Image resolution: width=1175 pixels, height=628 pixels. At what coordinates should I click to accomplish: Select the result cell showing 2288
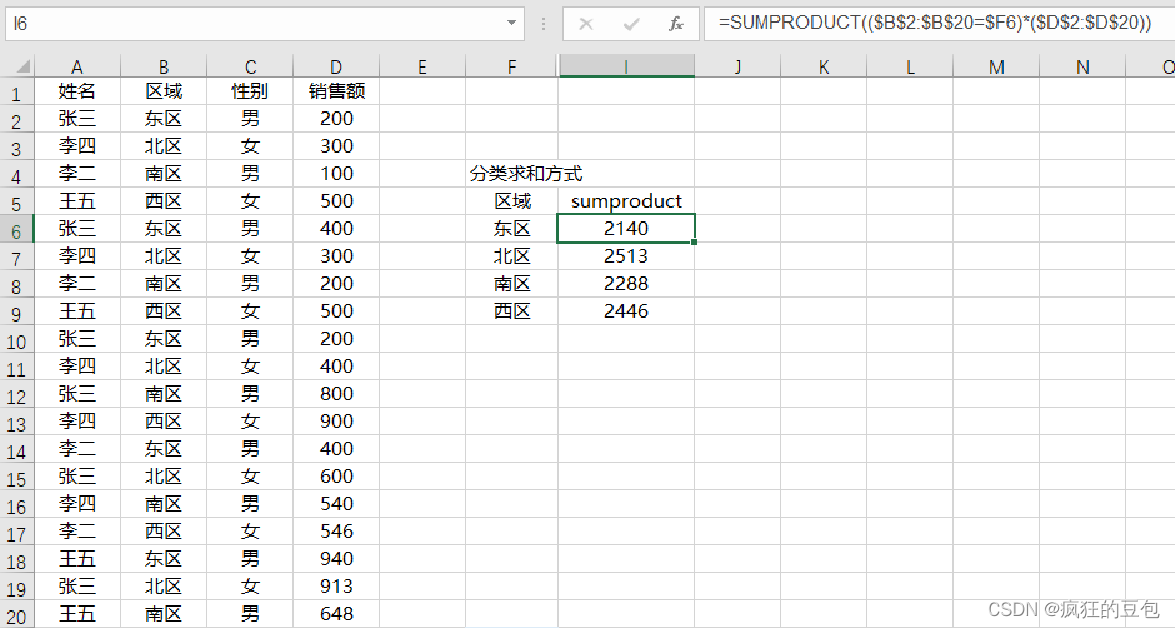pos(626,284)
